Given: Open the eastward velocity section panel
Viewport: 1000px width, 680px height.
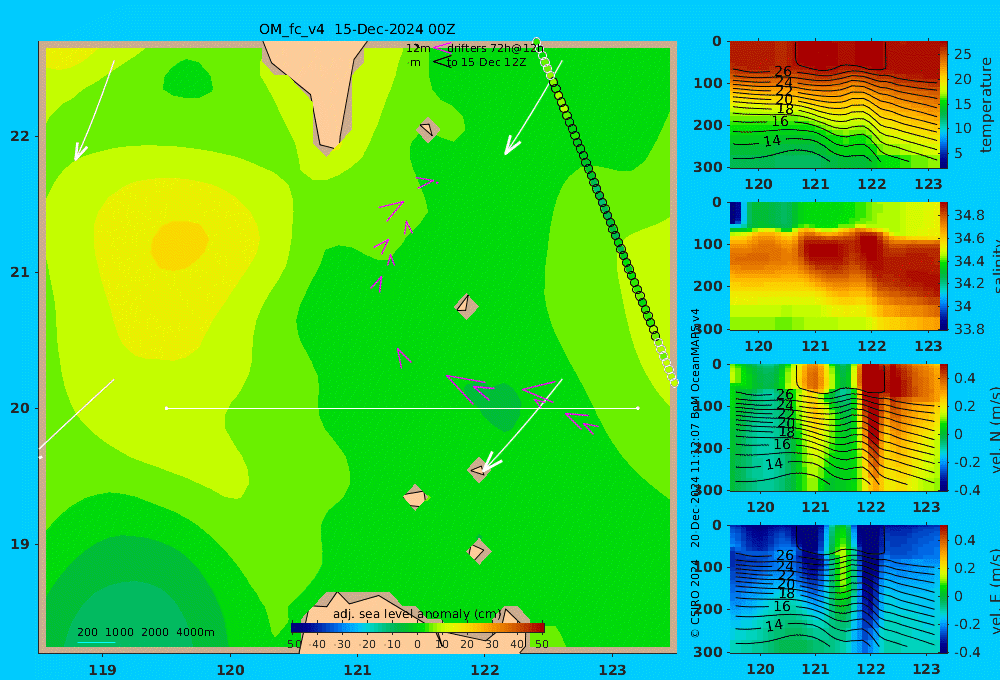Looking at the screenshot, I should coord(835,589).
